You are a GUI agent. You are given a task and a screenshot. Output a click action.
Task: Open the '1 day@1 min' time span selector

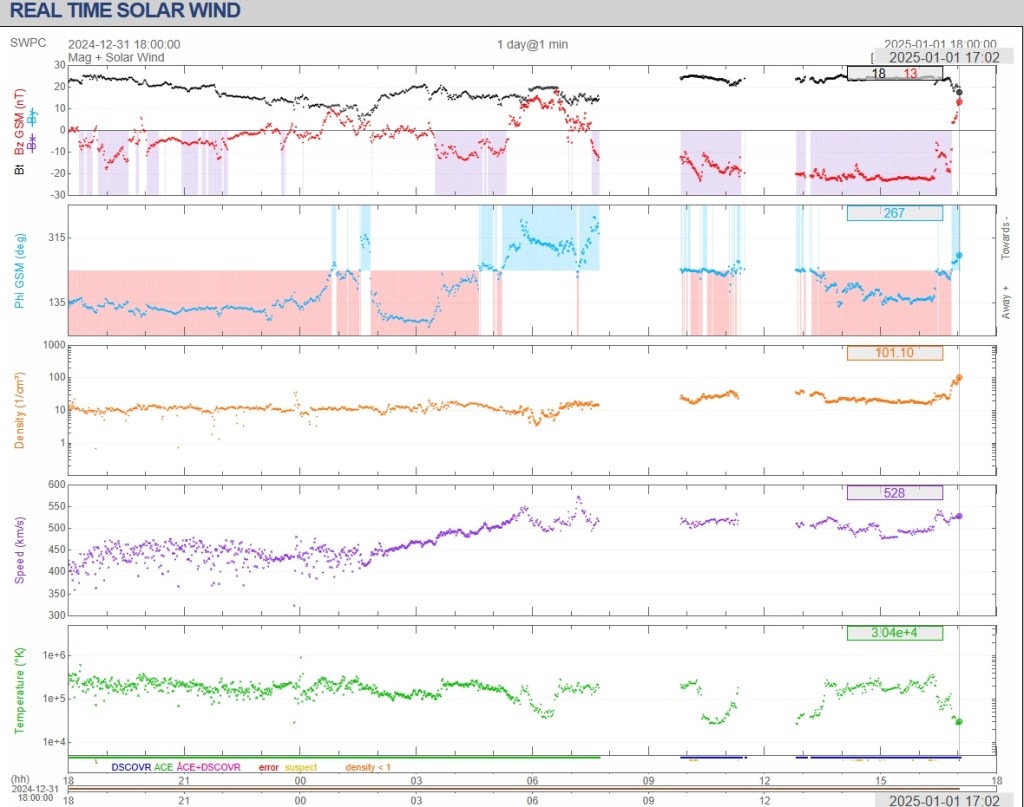point(532,44)
